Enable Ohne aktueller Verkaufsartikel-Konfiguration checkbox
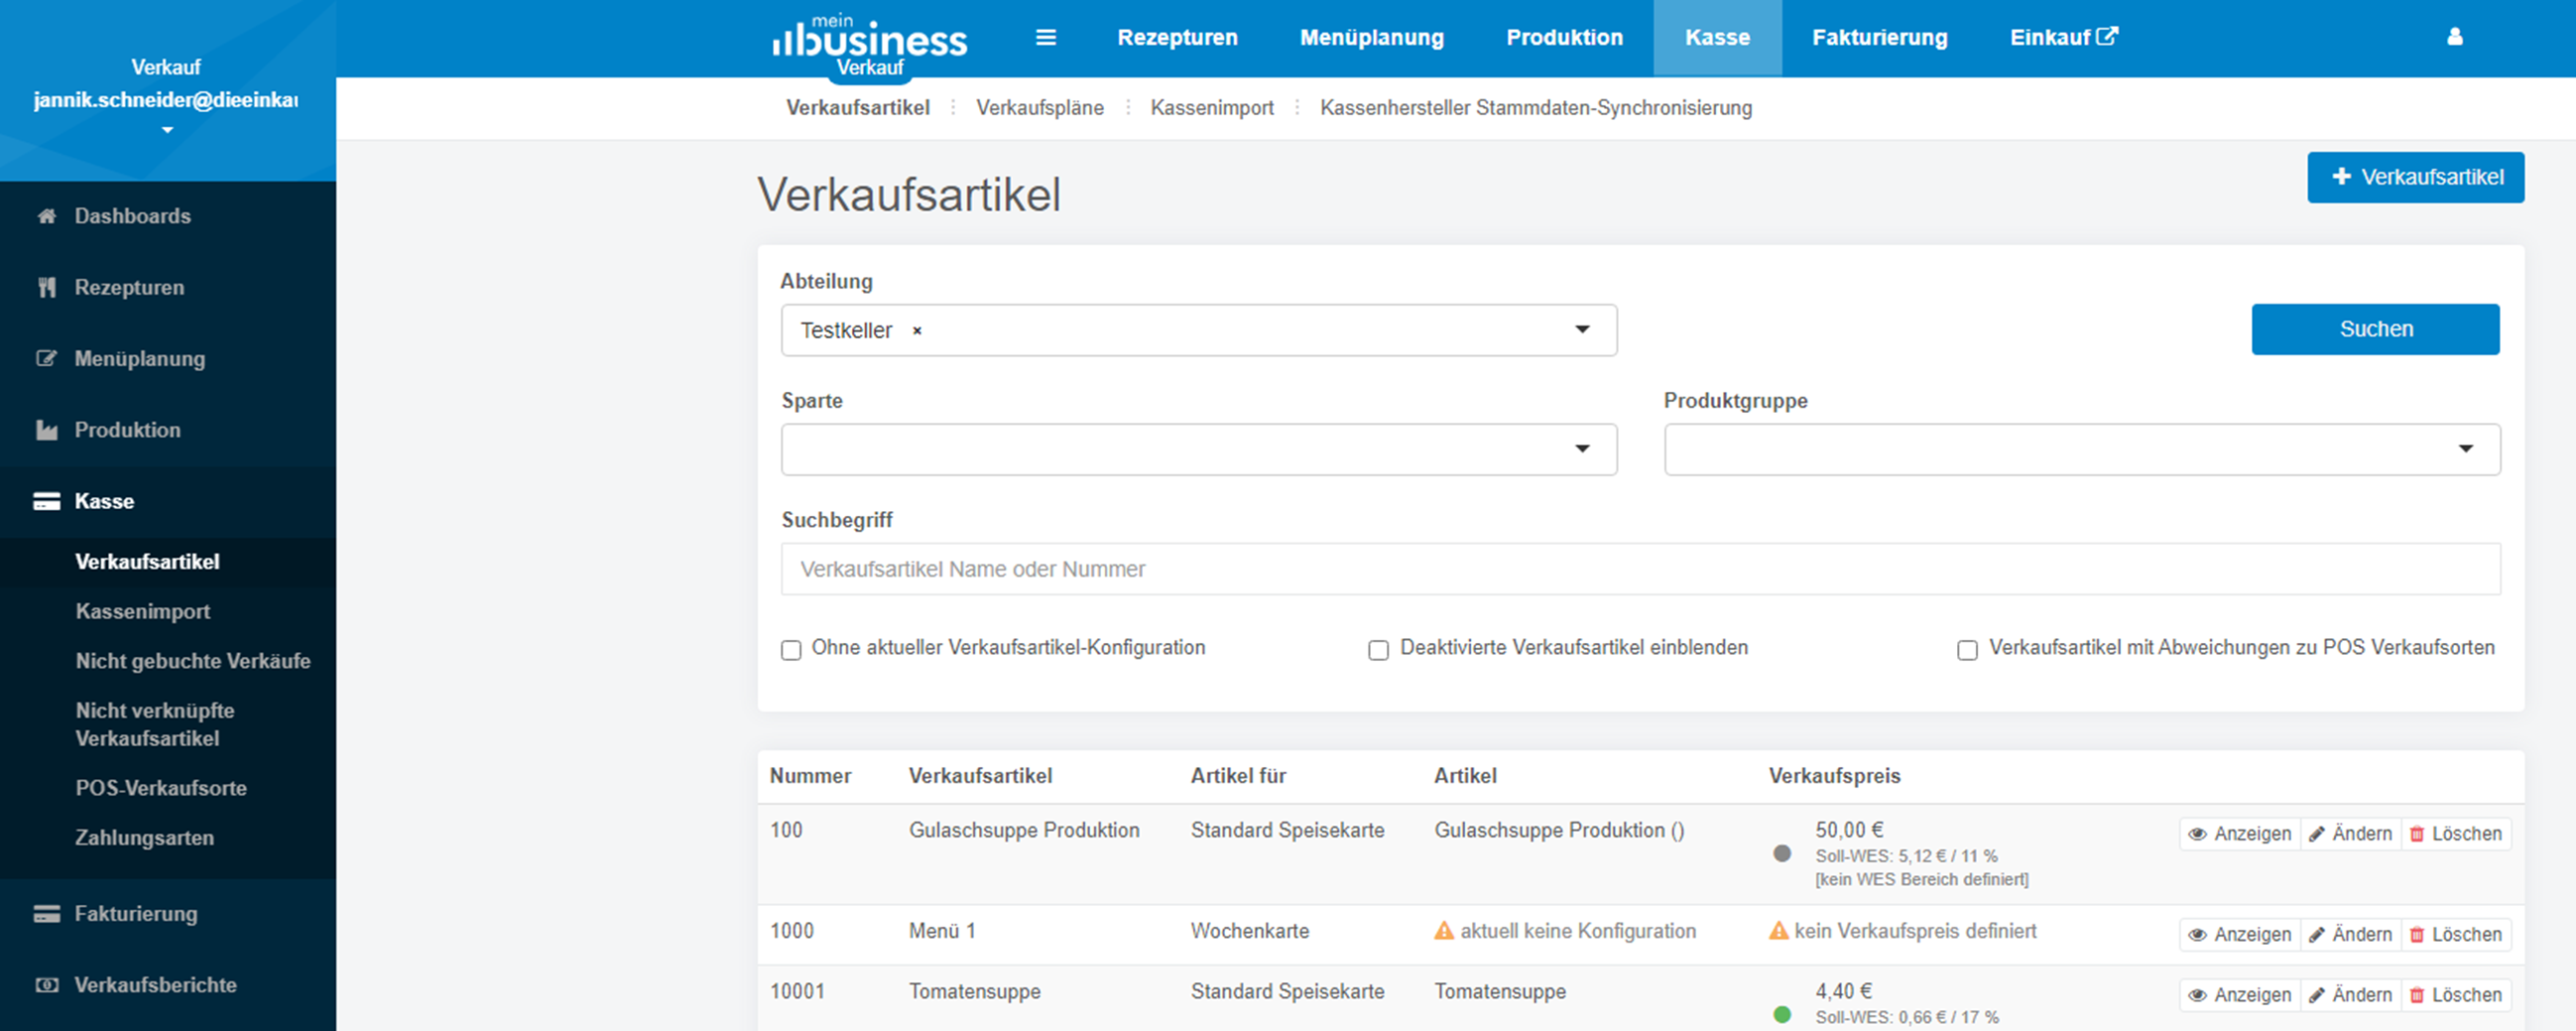This screenshot has width=2576, height=1031. 791,650
